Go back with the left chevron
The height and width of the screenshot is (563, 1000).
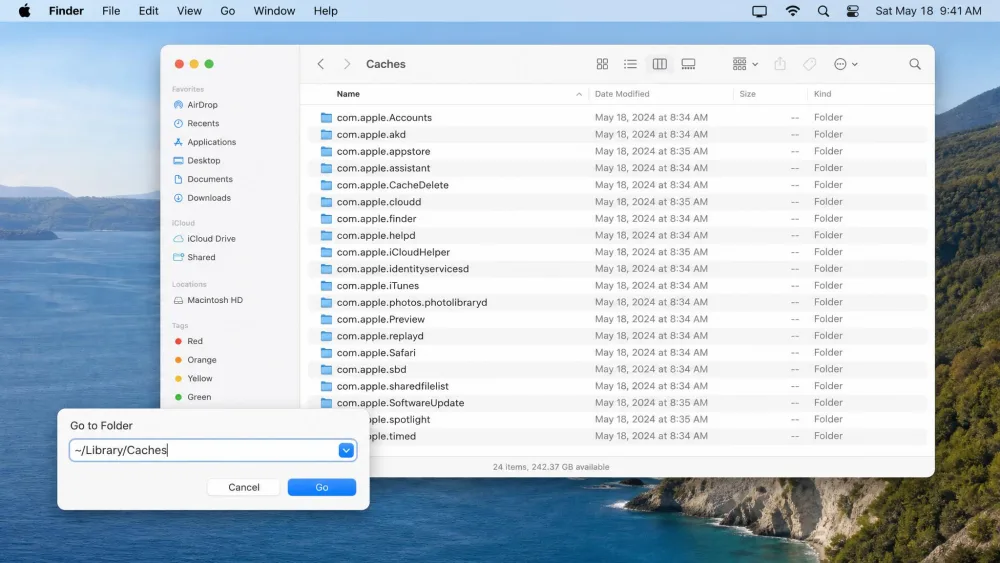click(x=321, y=64)
